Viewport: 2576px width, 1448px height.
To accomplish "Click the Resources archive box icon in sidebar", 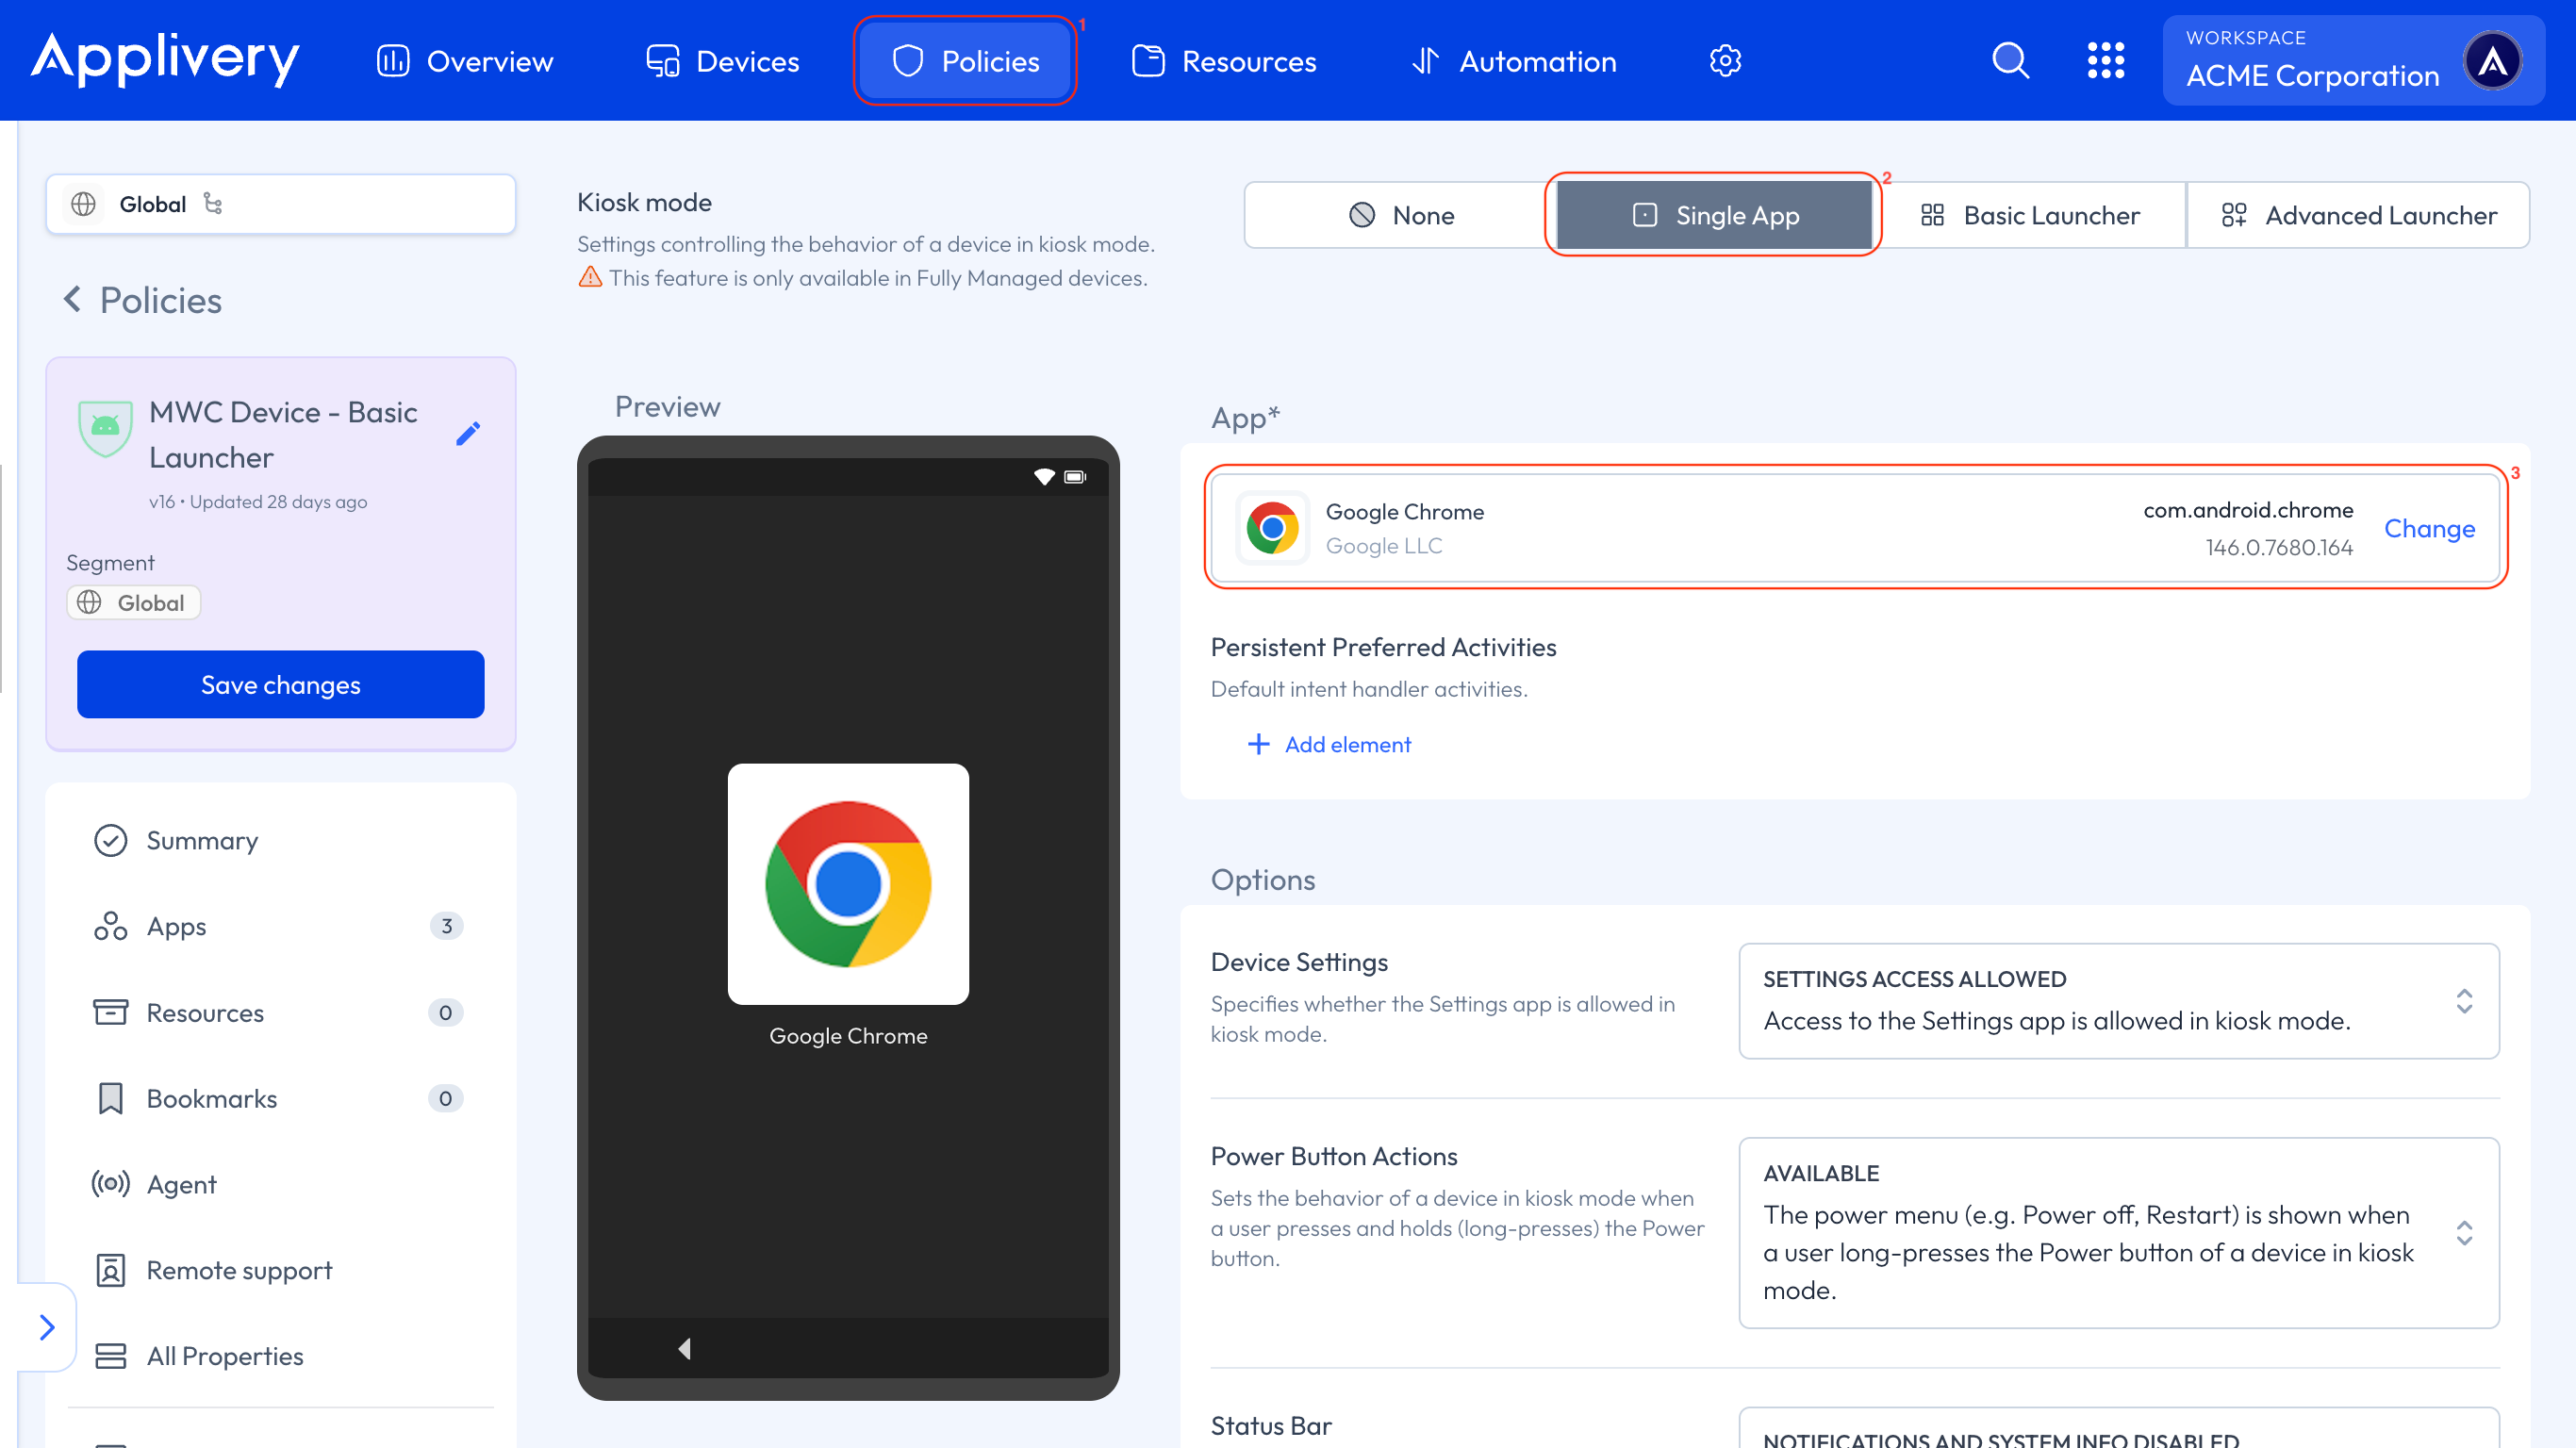I will coord(111,1013).
